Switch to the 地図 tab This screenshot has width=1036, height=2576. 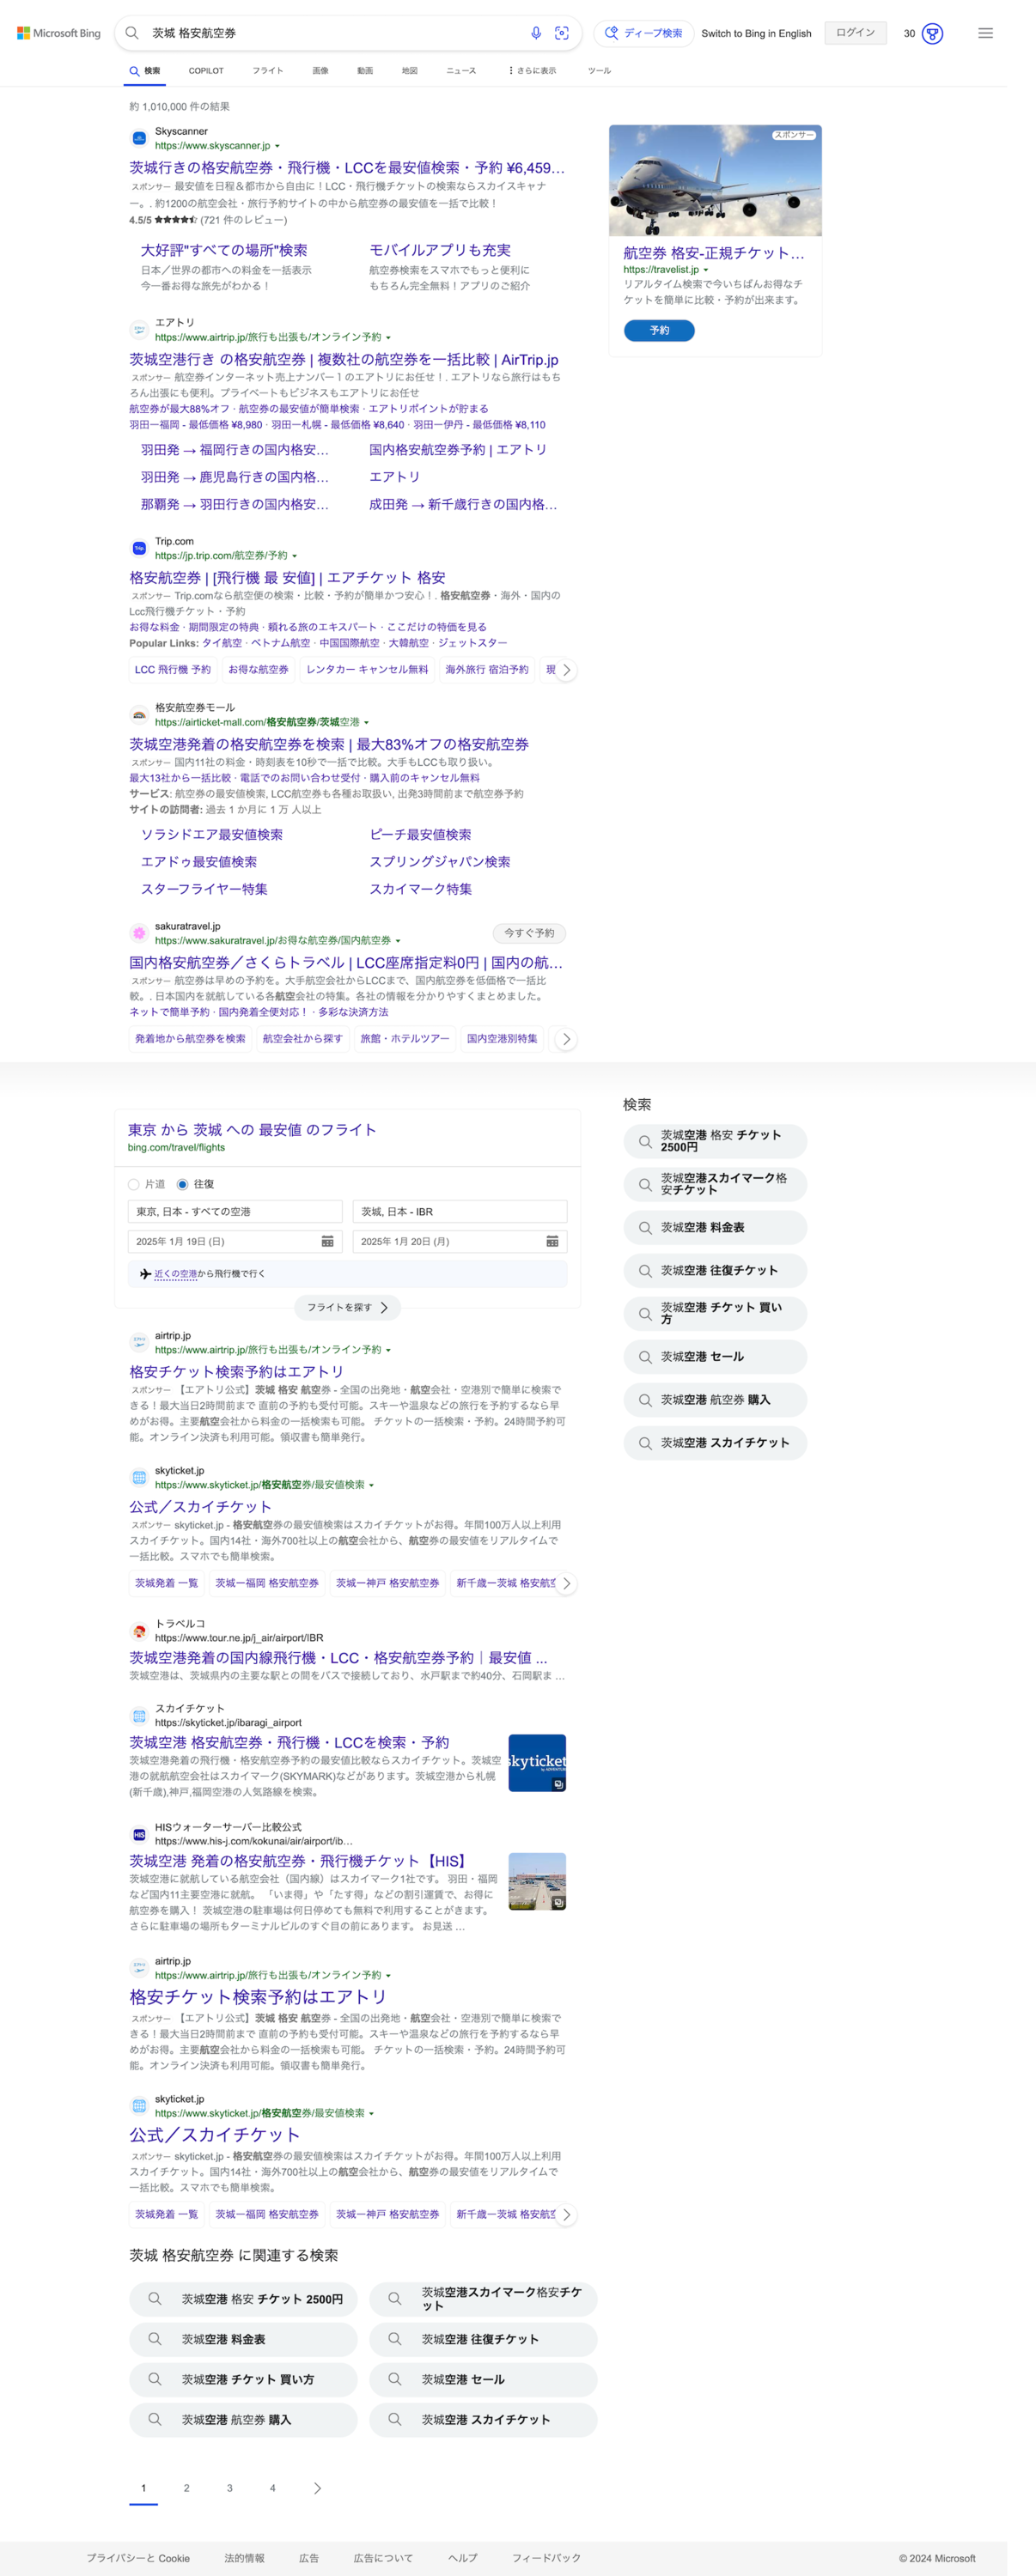click(409, 71)
